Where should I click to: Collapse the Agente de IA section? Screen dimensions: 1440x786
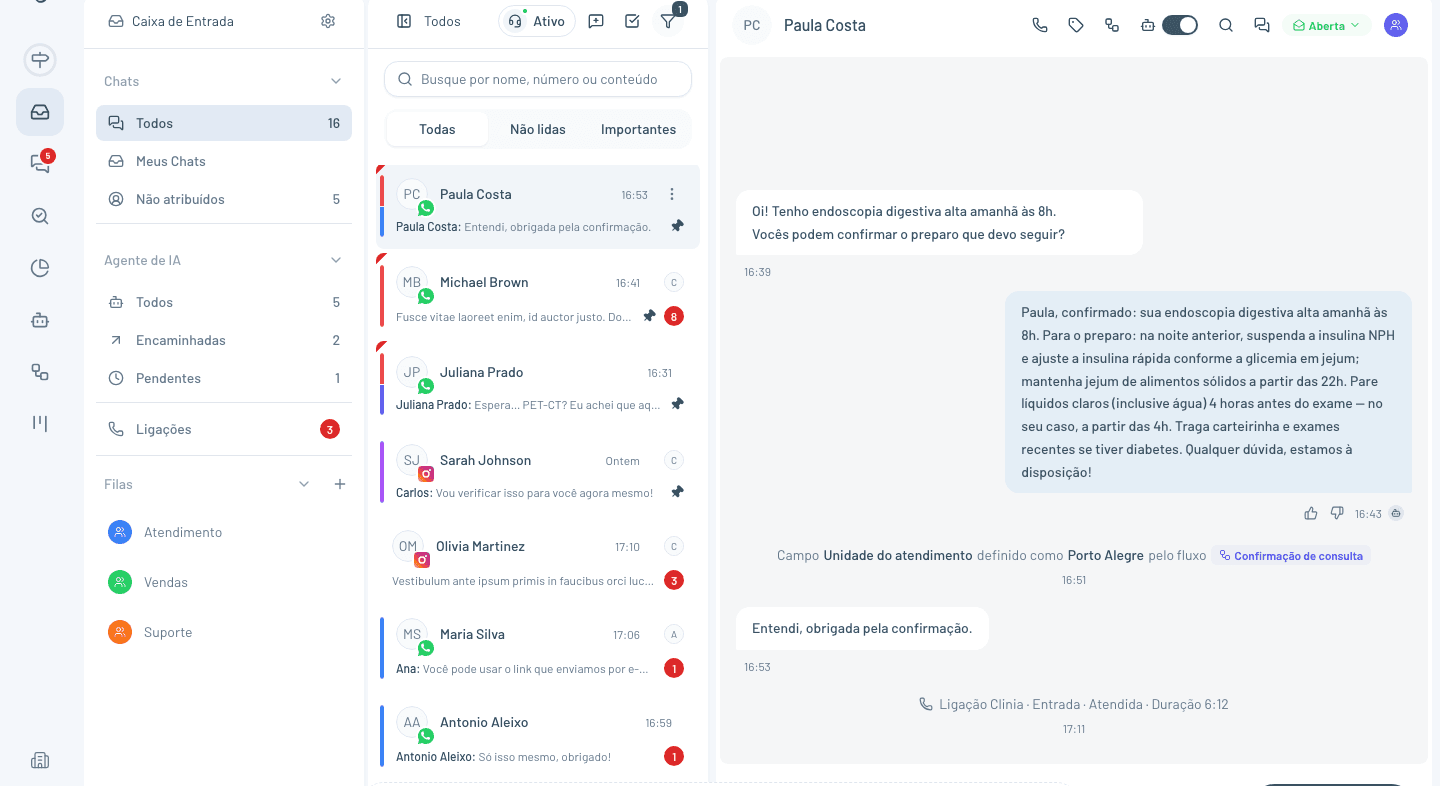(336, 260)
